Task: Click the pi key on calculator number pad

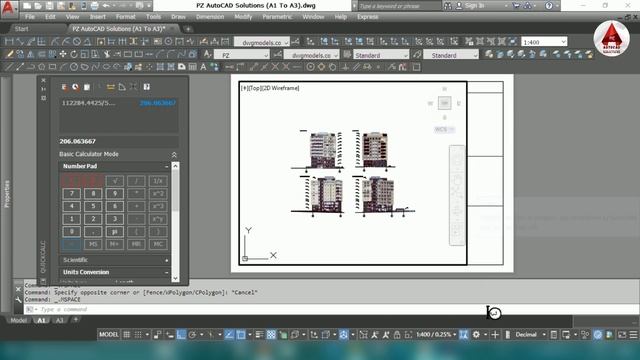Action: click(x=115, y=231)
